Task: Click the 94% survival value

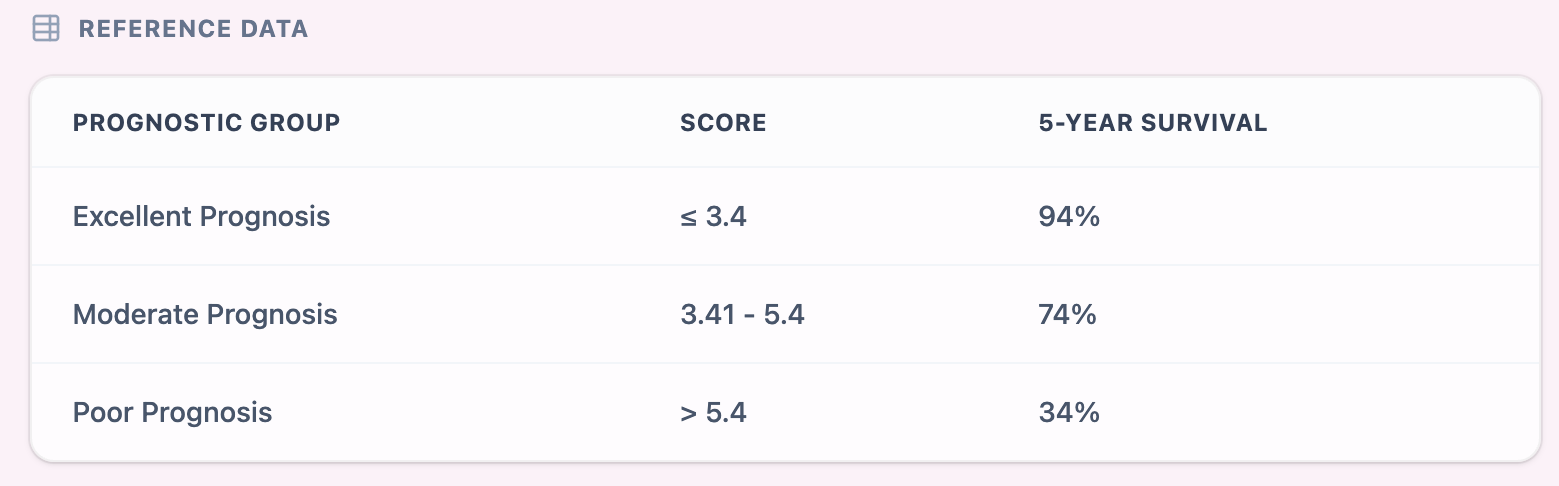Action: (1069, 216)
